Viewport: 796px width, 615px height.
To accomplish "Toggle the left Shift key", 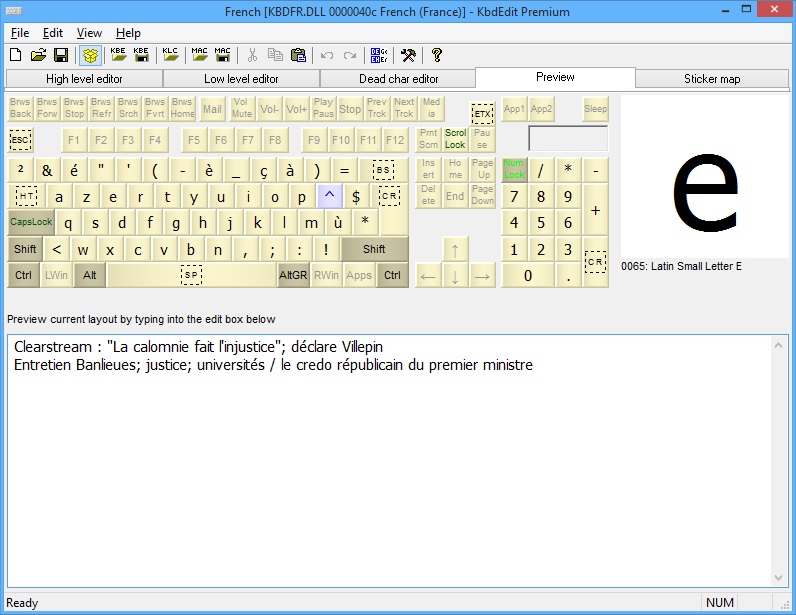I will (x=25, y=249).
